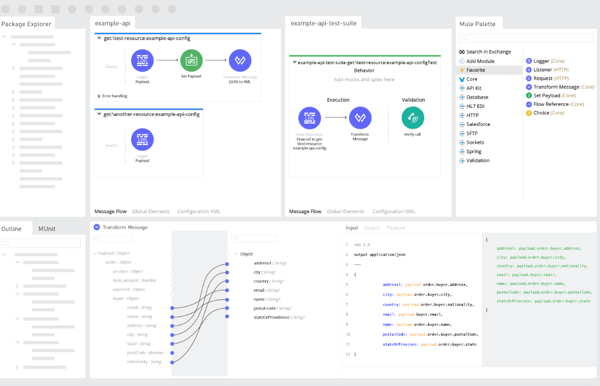Collapse Payload : Object tree node

tap(95, 253)
